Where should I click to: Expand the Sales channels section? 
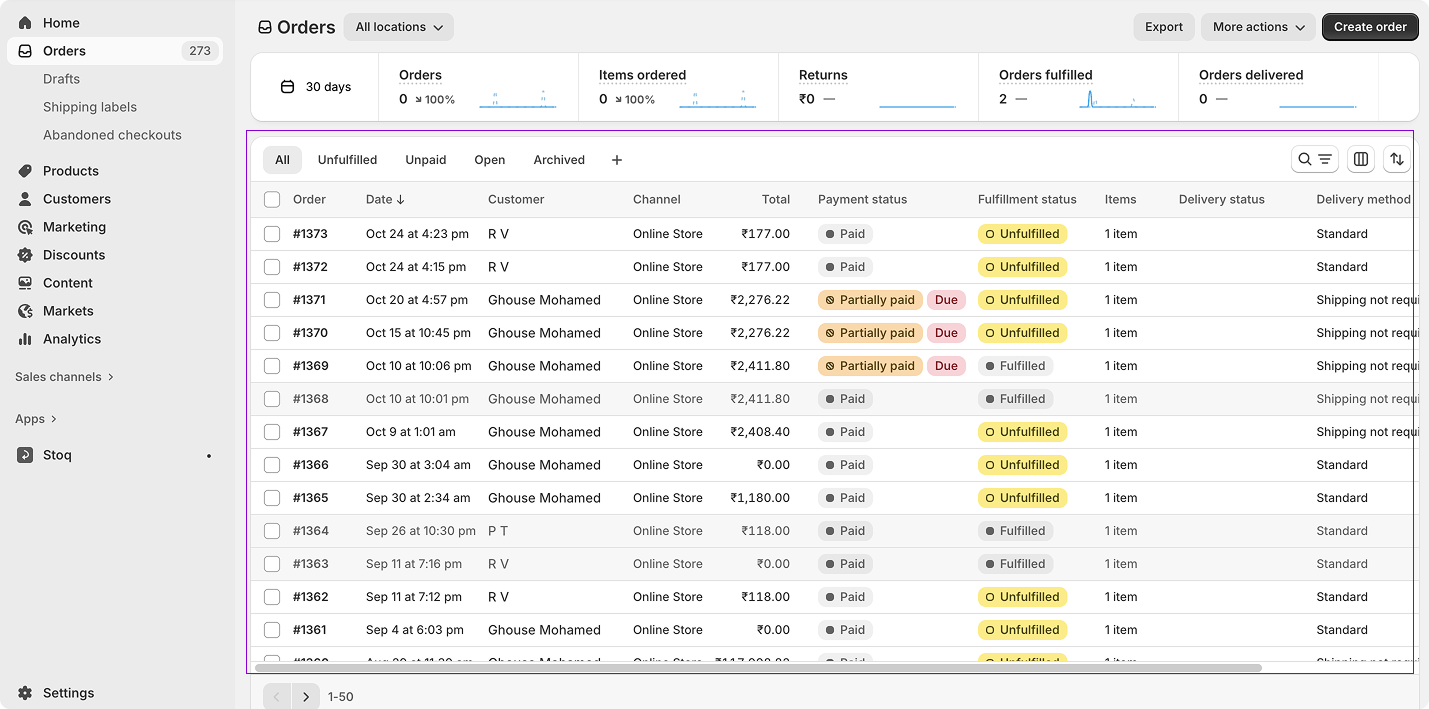tap(64, 377)
